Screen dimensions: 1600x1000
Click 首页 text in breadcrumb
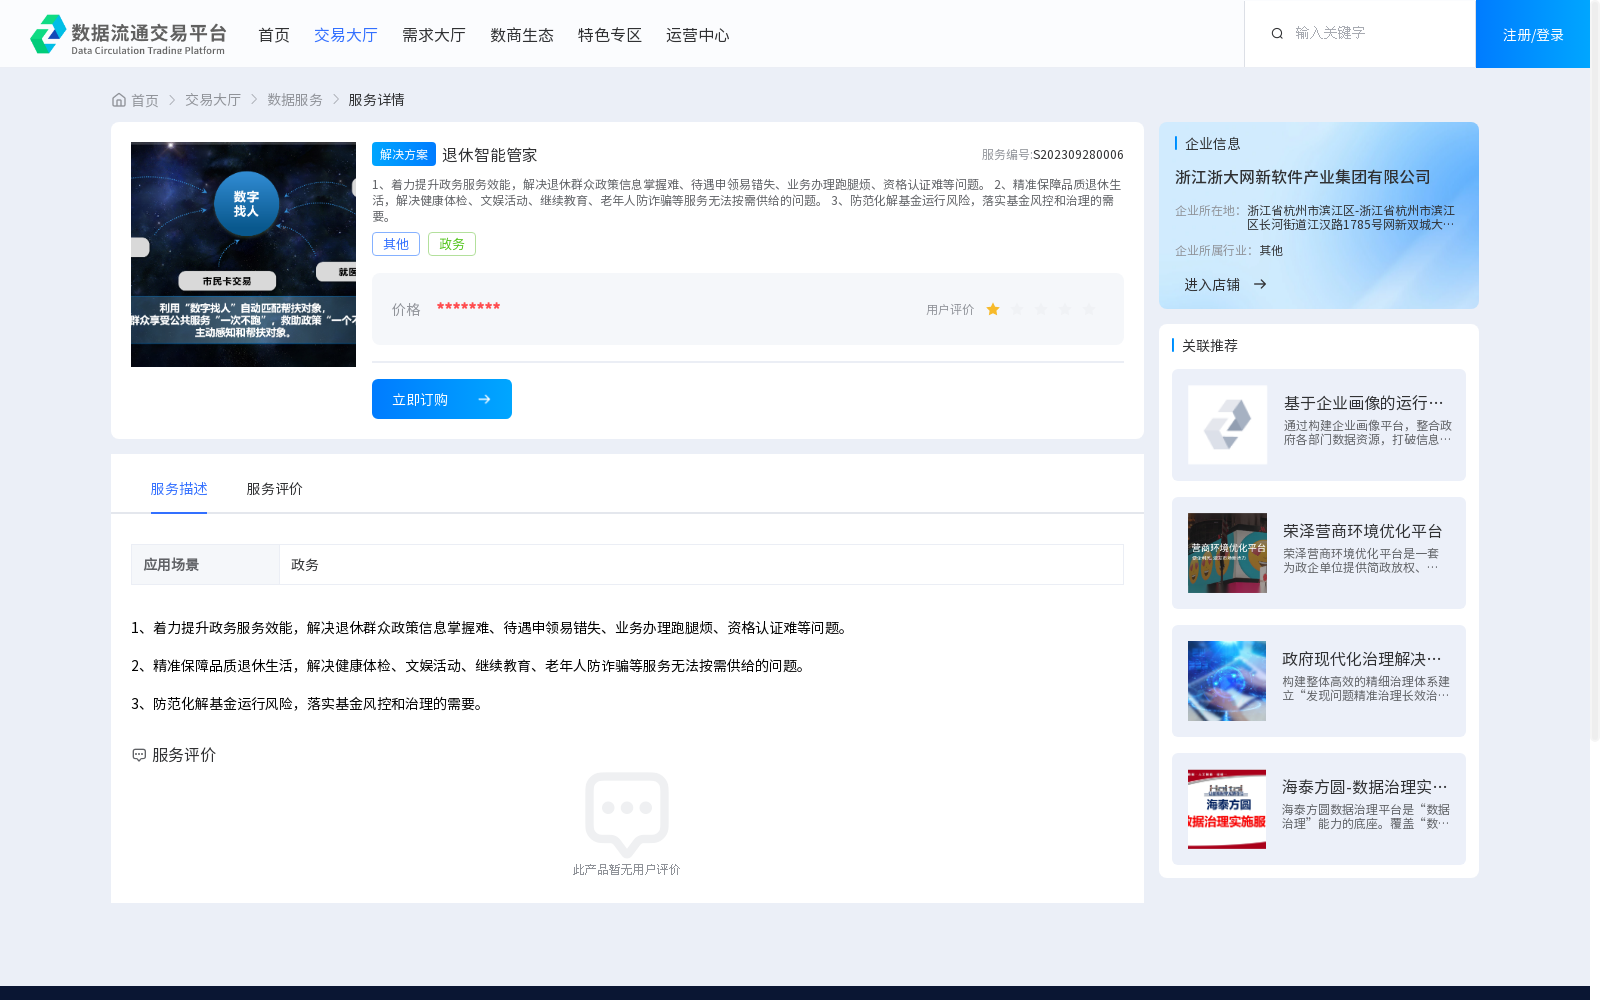coord(145,100)
